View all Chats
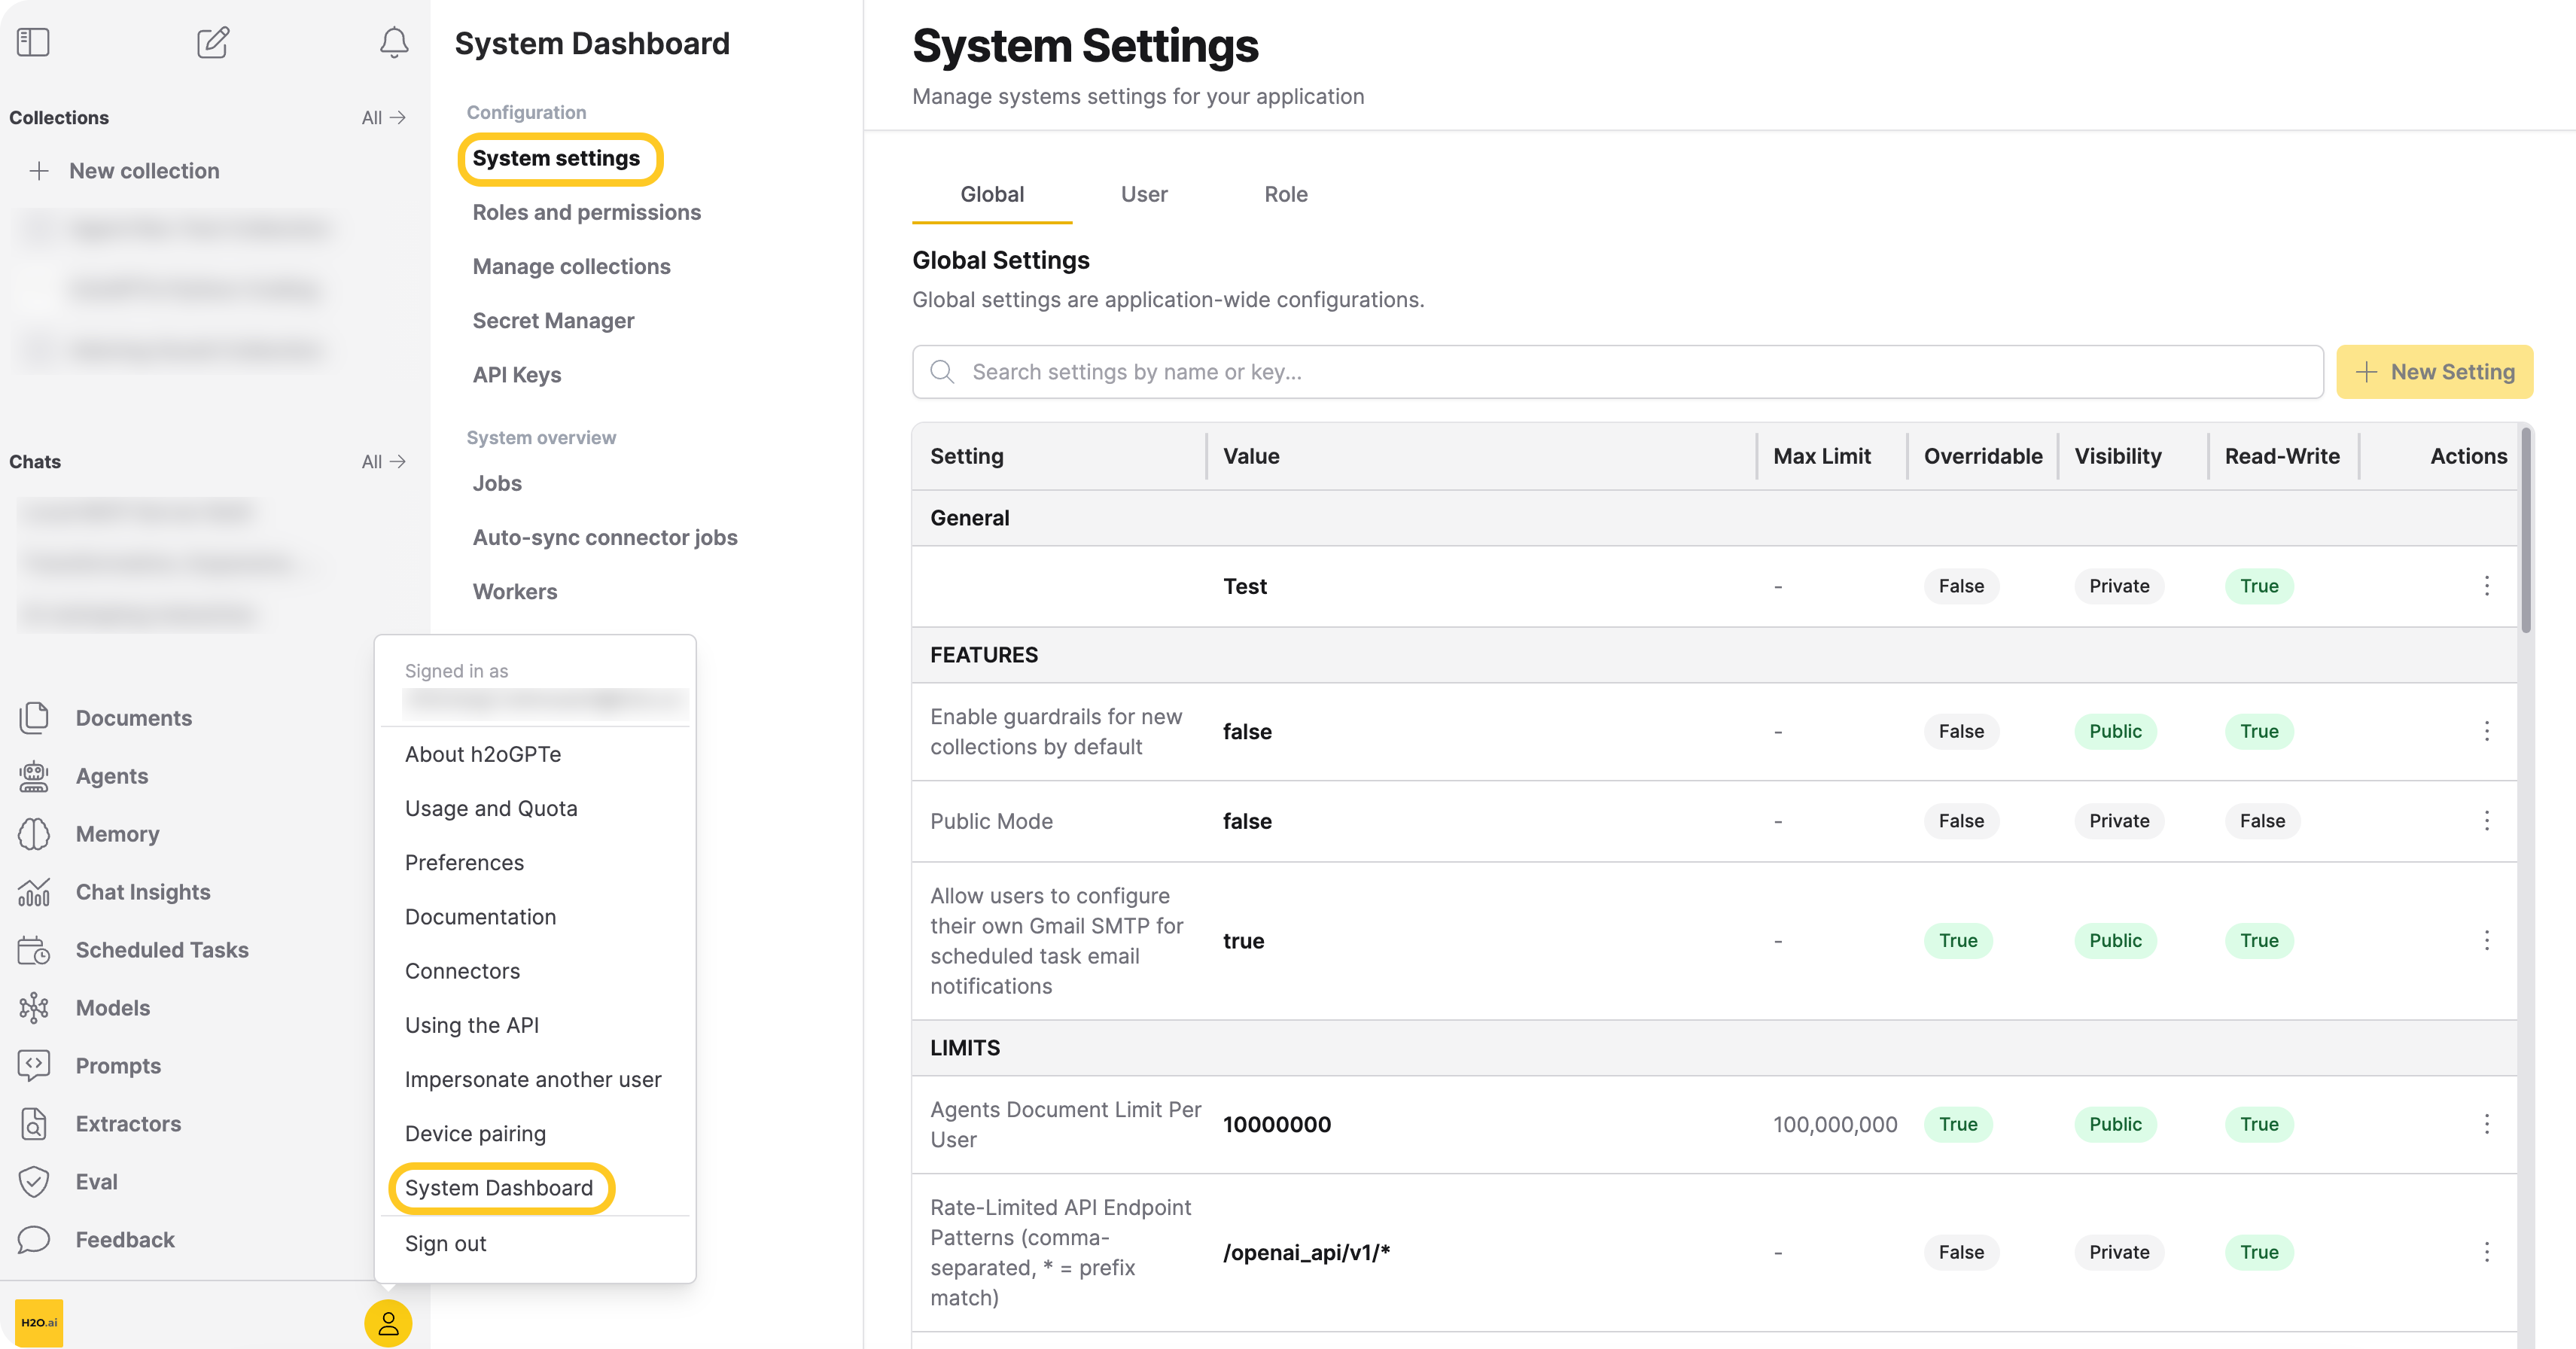The image size is (2576, 1349). [383, 461]
